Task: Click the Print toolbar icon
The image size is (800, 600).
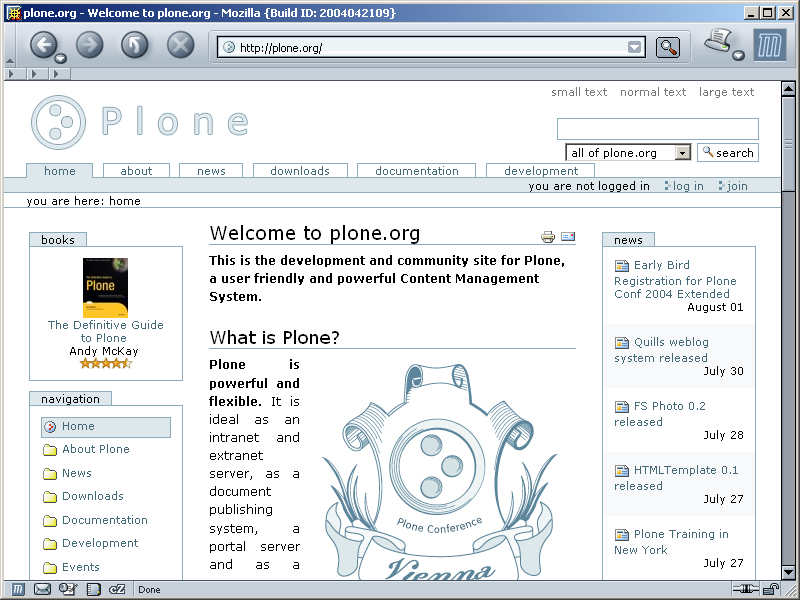Action: click(718, 42)
